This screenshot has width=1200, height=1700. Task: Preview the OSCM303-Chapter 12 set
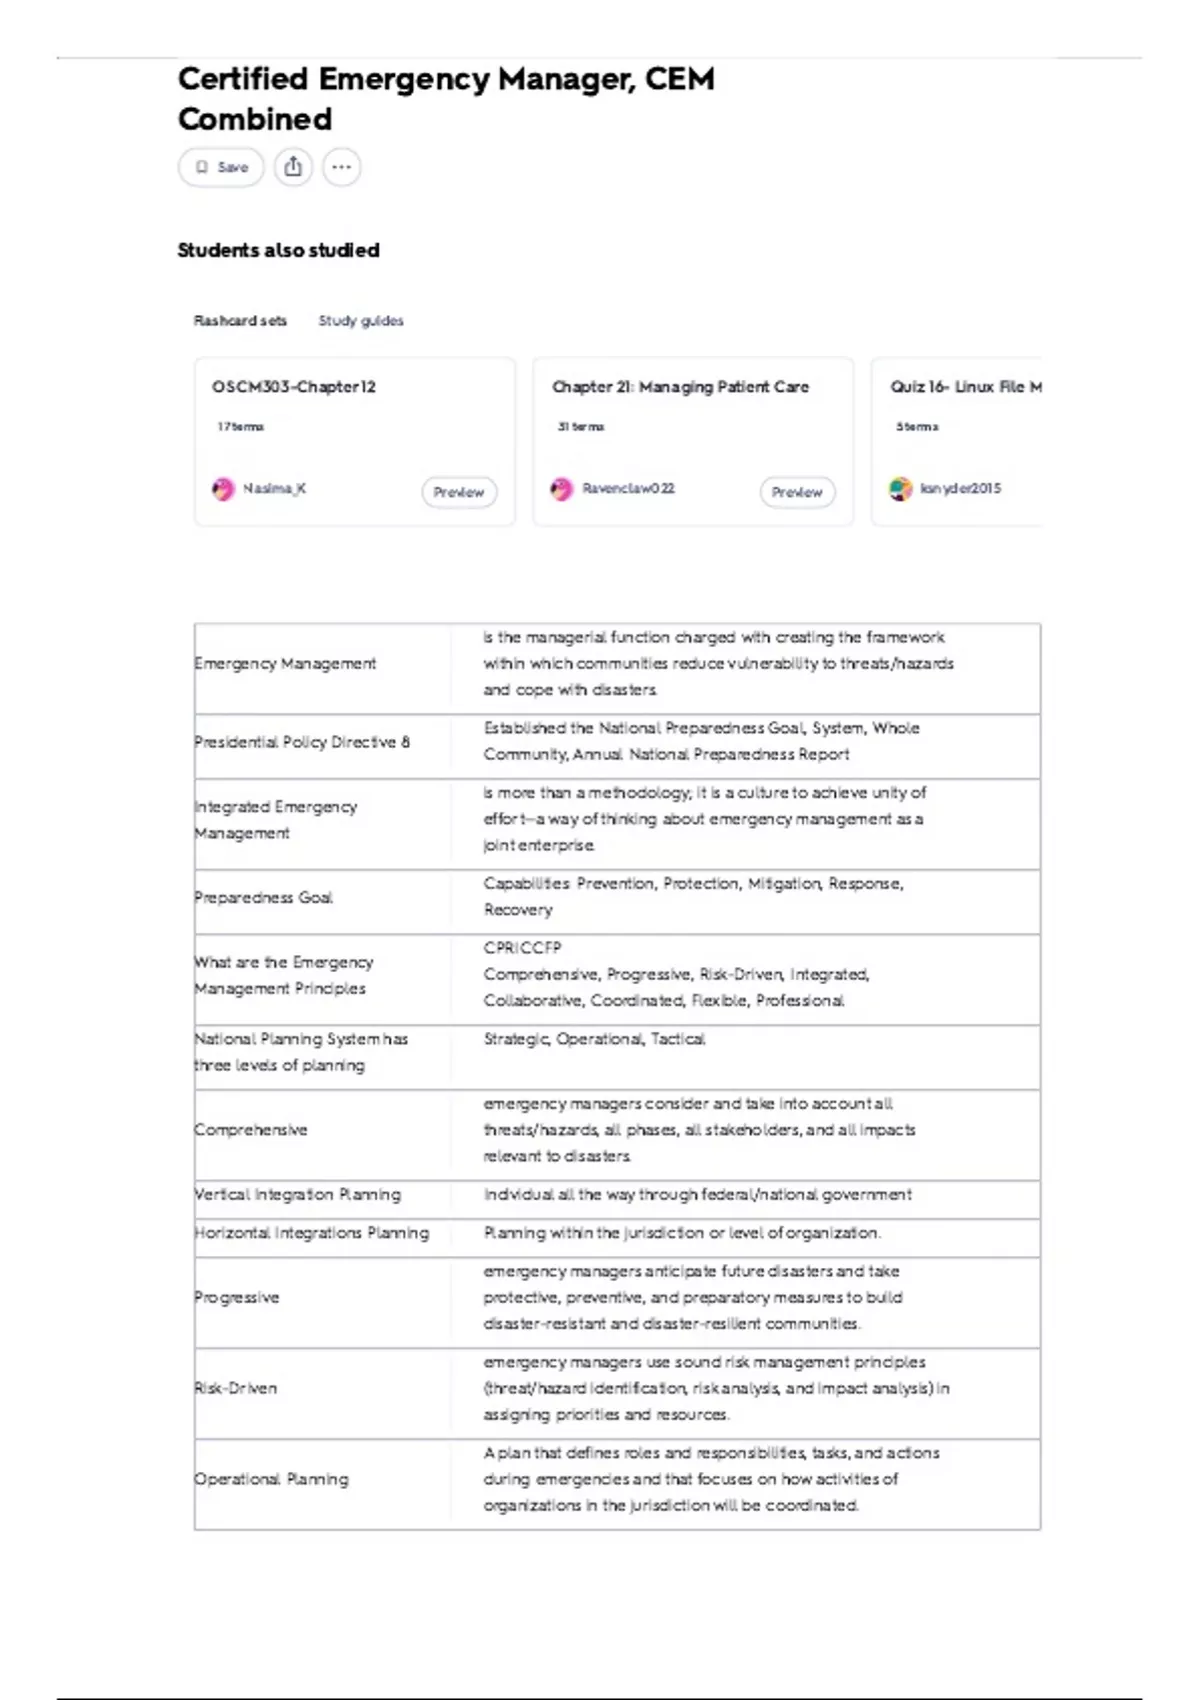click(x=459, y=492)
